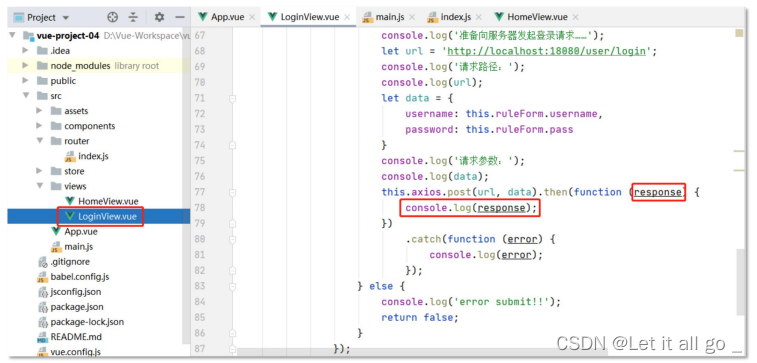Click the localhost:18080/user/login URL link
This screenshot has width=757, height=363.
click(547, 51)
